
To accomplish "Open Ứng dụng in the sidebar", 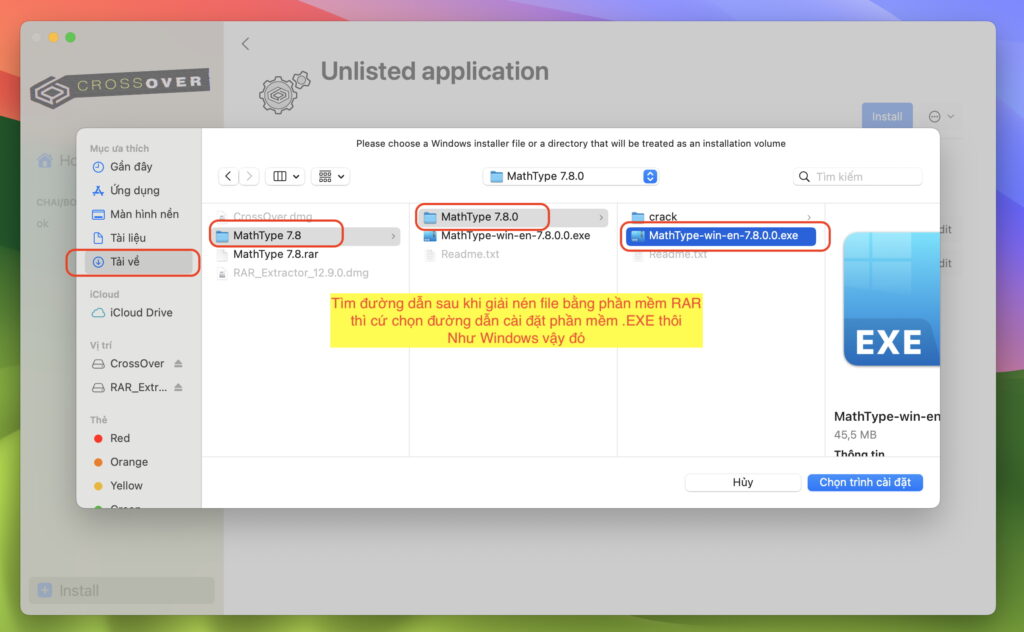I will (x=134, y=190).
